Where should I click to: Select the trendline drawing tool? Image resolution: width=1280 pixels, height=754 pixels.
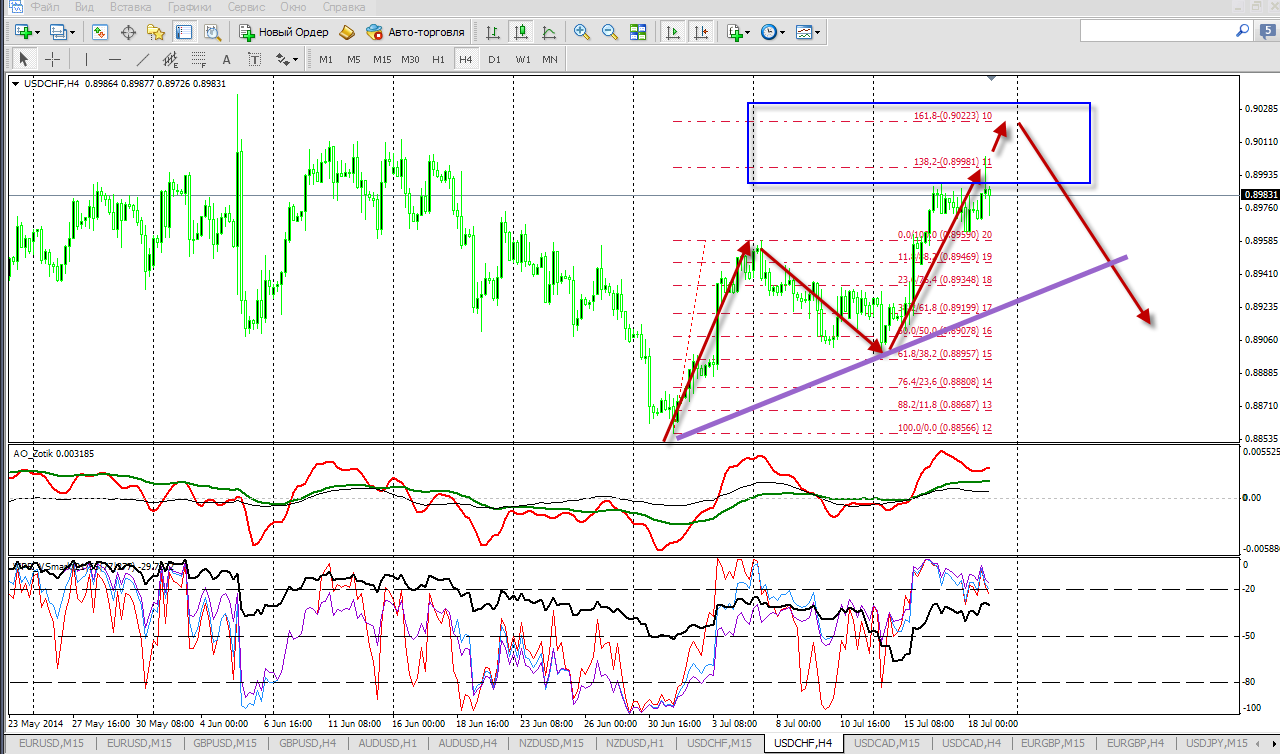click(x=143, y=59)
